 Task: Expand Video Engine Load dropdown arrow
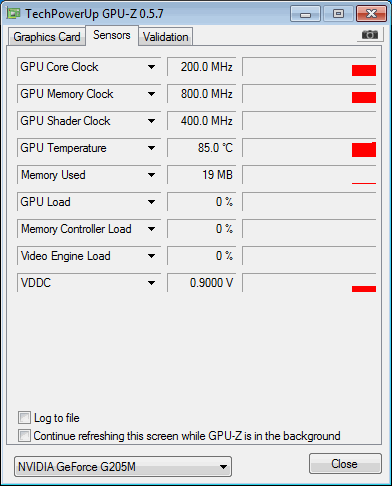coord(152,256)
